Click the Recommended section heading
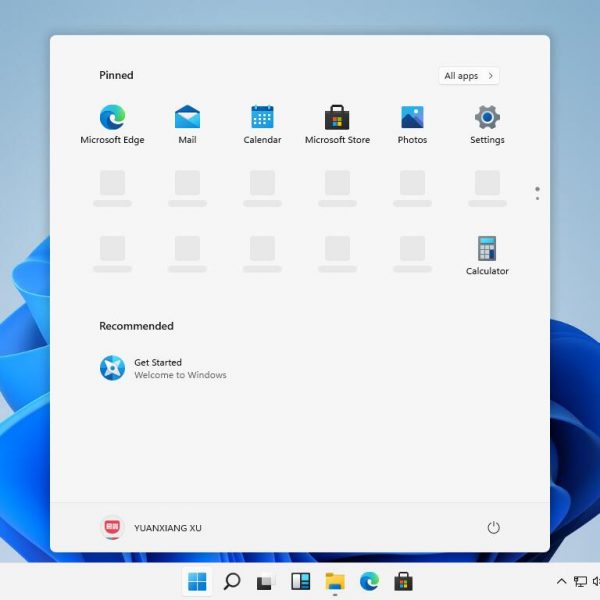 point(136,326)
